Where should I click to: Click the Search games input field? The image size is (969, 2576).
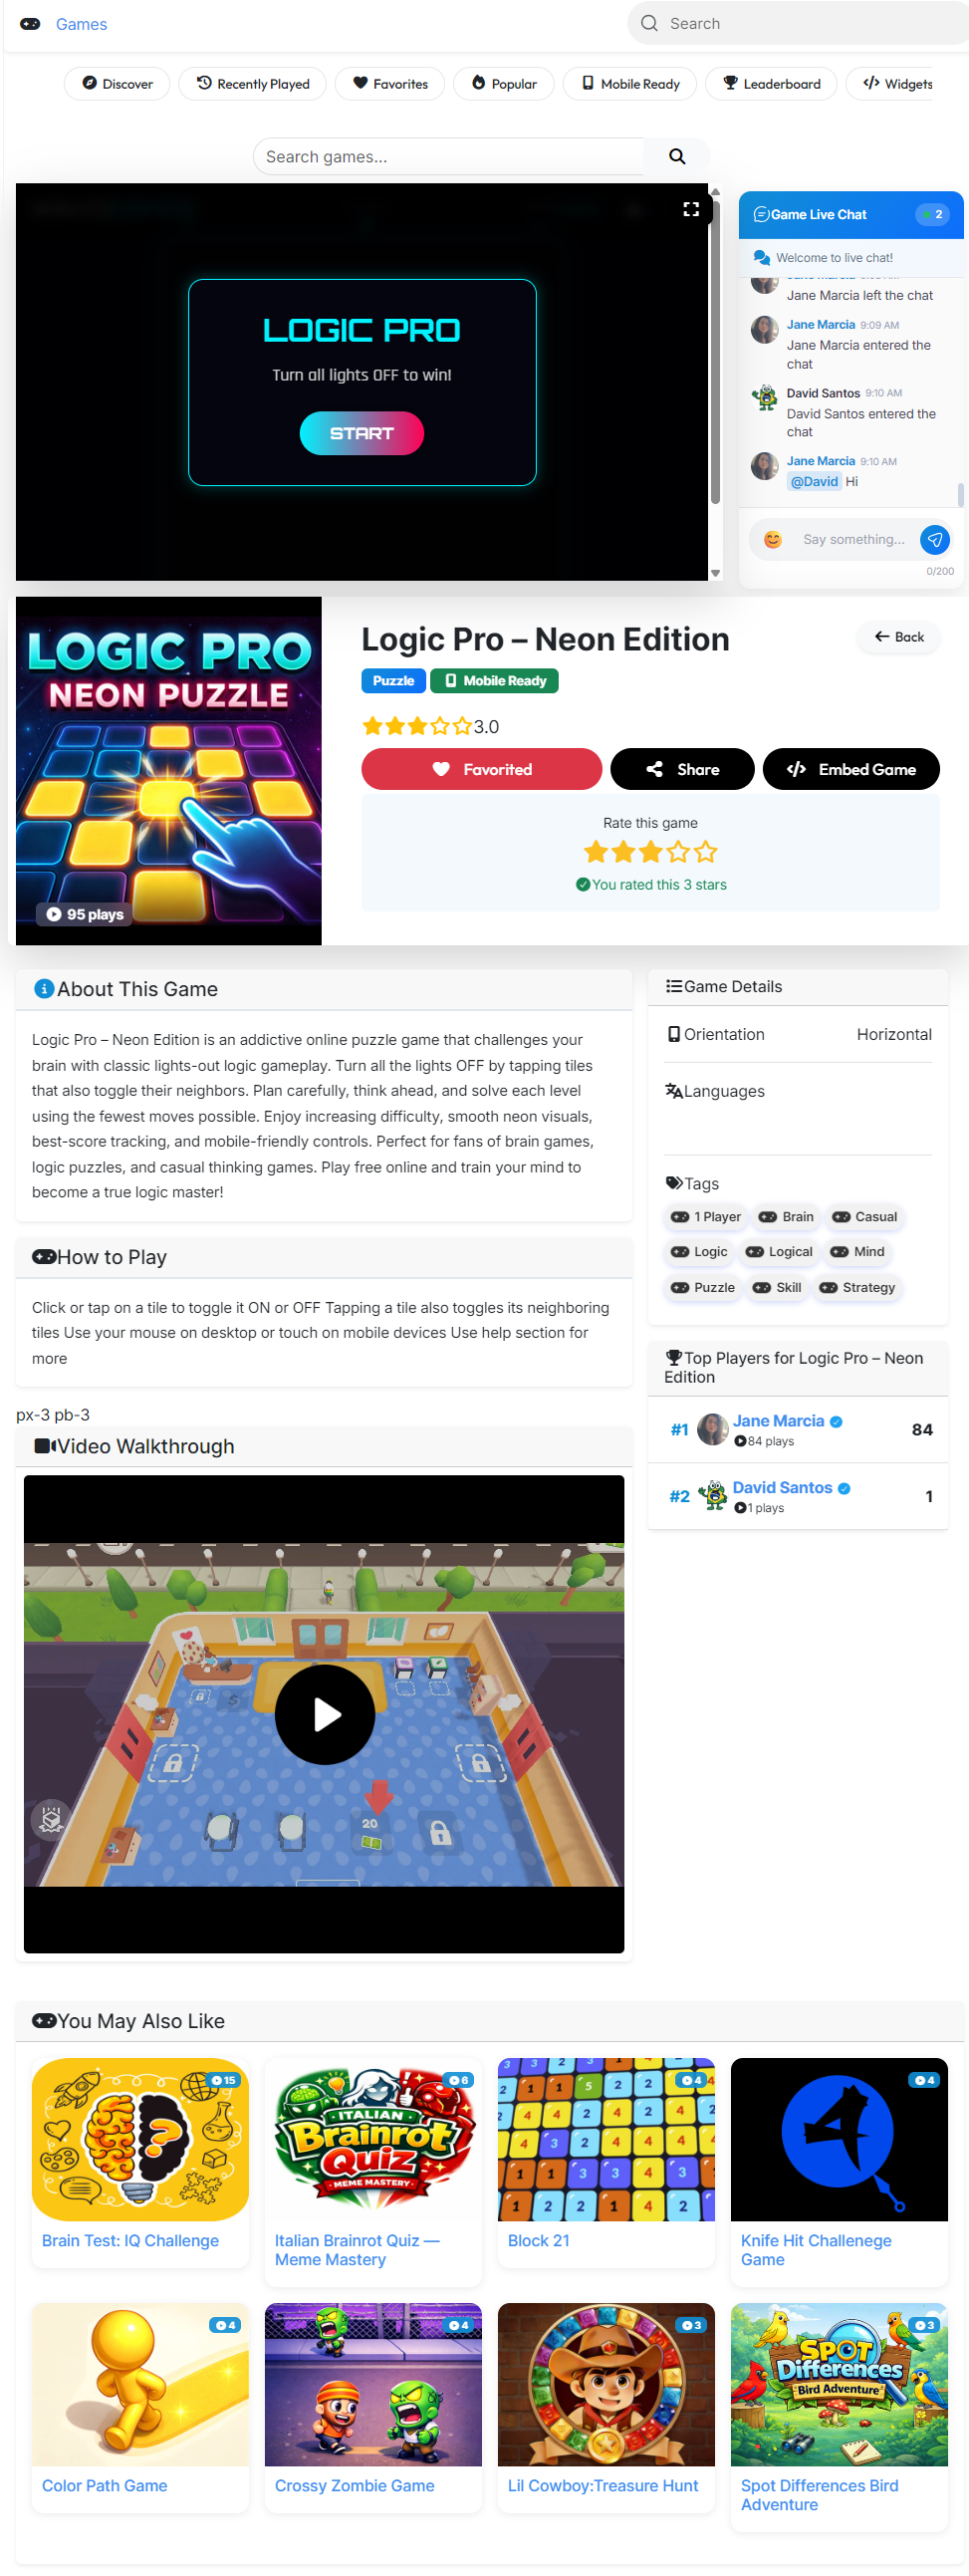[450, 157]
